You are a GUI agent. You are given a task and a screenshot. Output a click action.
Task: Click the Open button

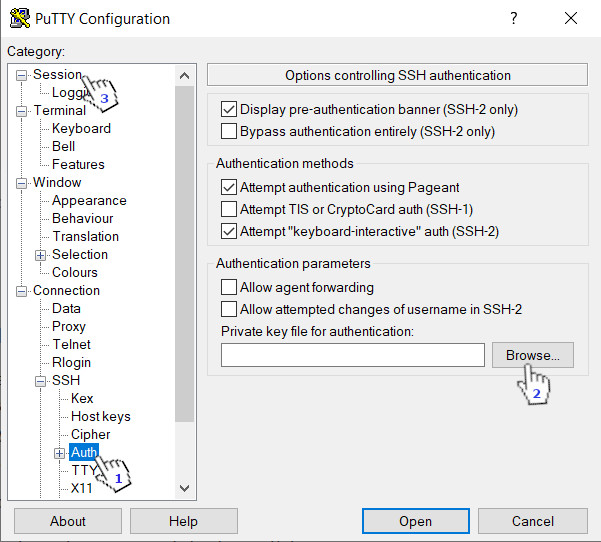click(415, 521)
